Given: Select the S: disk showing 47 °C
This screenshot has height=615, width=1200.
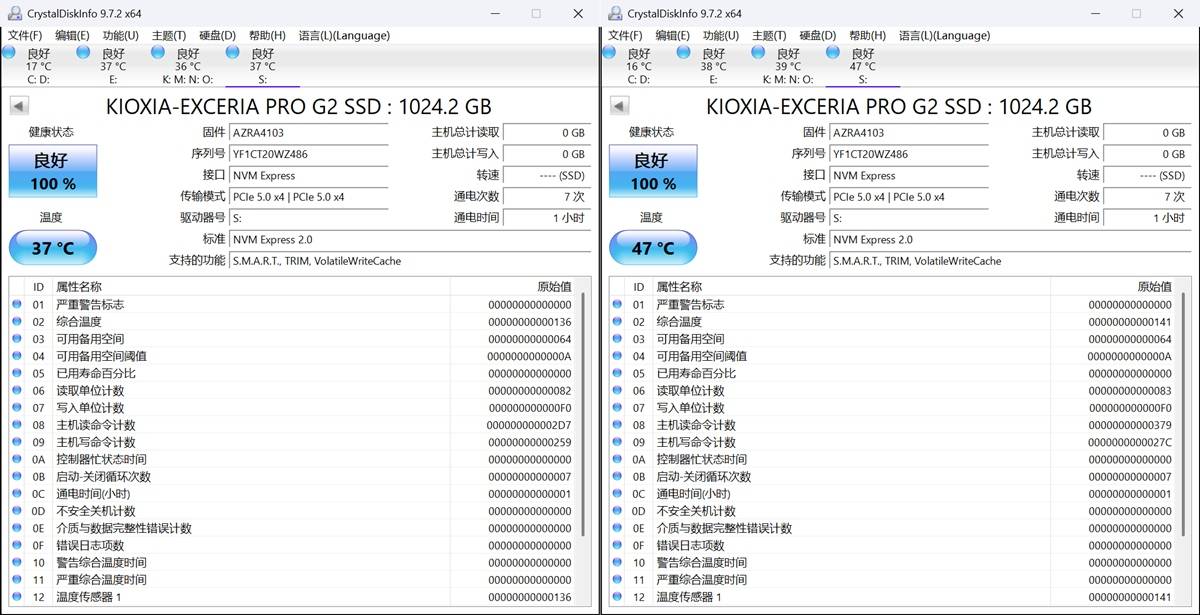Looking at the screenshot, I should click(x=834, y=53).
